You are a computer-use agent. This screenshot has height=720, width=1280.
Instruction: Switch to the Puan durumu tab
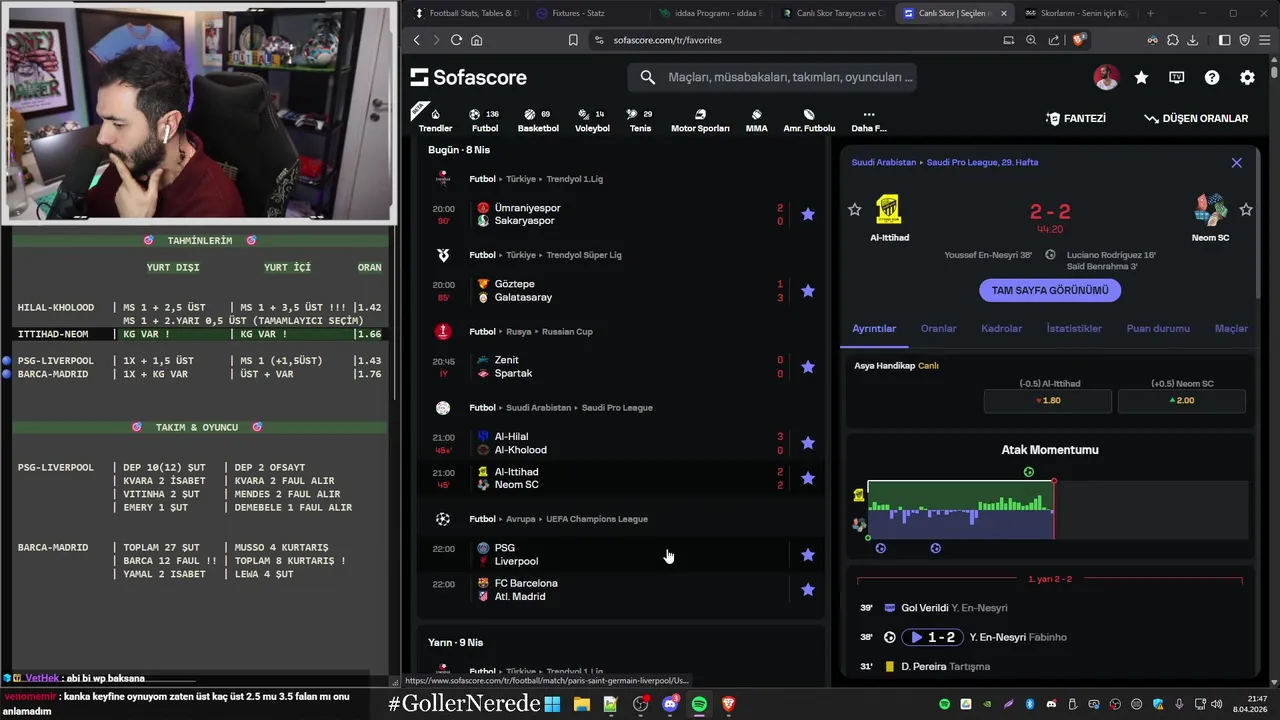click(1158, 329)
